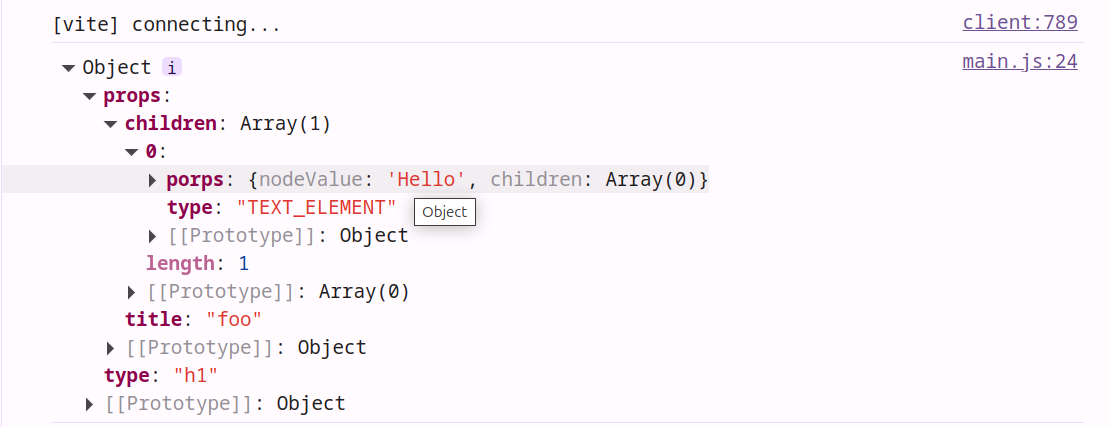The width and height of the screenshot is (1110, 427).
Task: Expand the [[Prototype]]: Array(0) entry
Action: [x=132, y=292]
